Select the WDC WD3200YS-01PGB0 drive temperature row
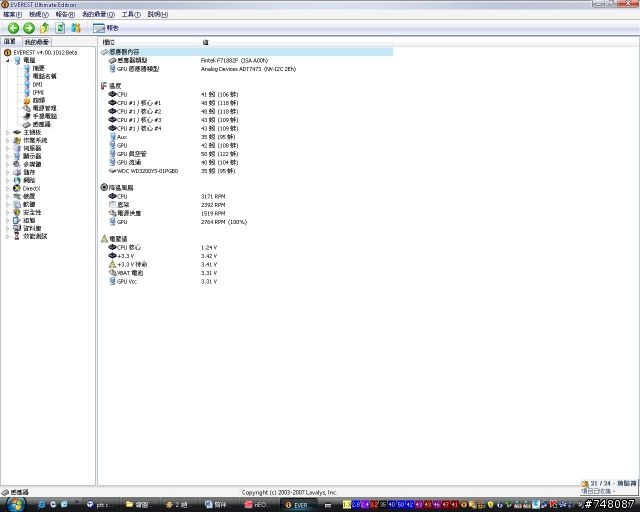Viewport: 640px width, 512px height. pyautogui.click(x=246, y=171)
